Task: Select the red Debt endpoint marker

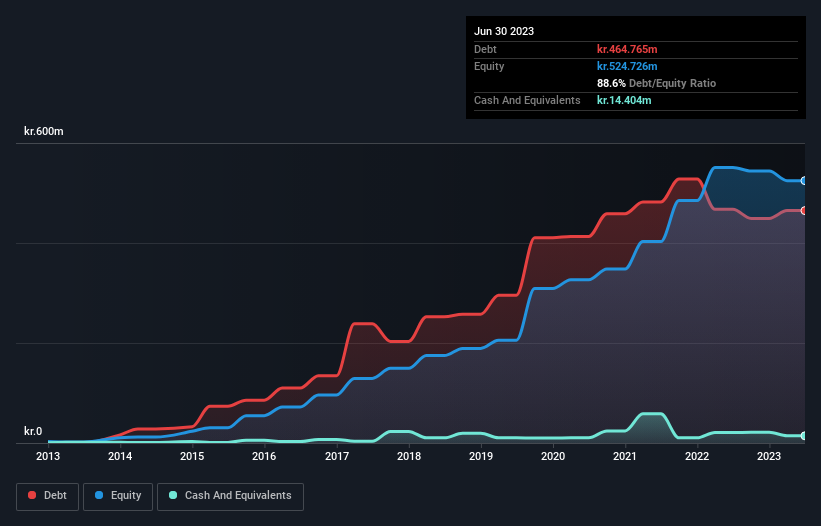Action: click(x=804, y=210)
